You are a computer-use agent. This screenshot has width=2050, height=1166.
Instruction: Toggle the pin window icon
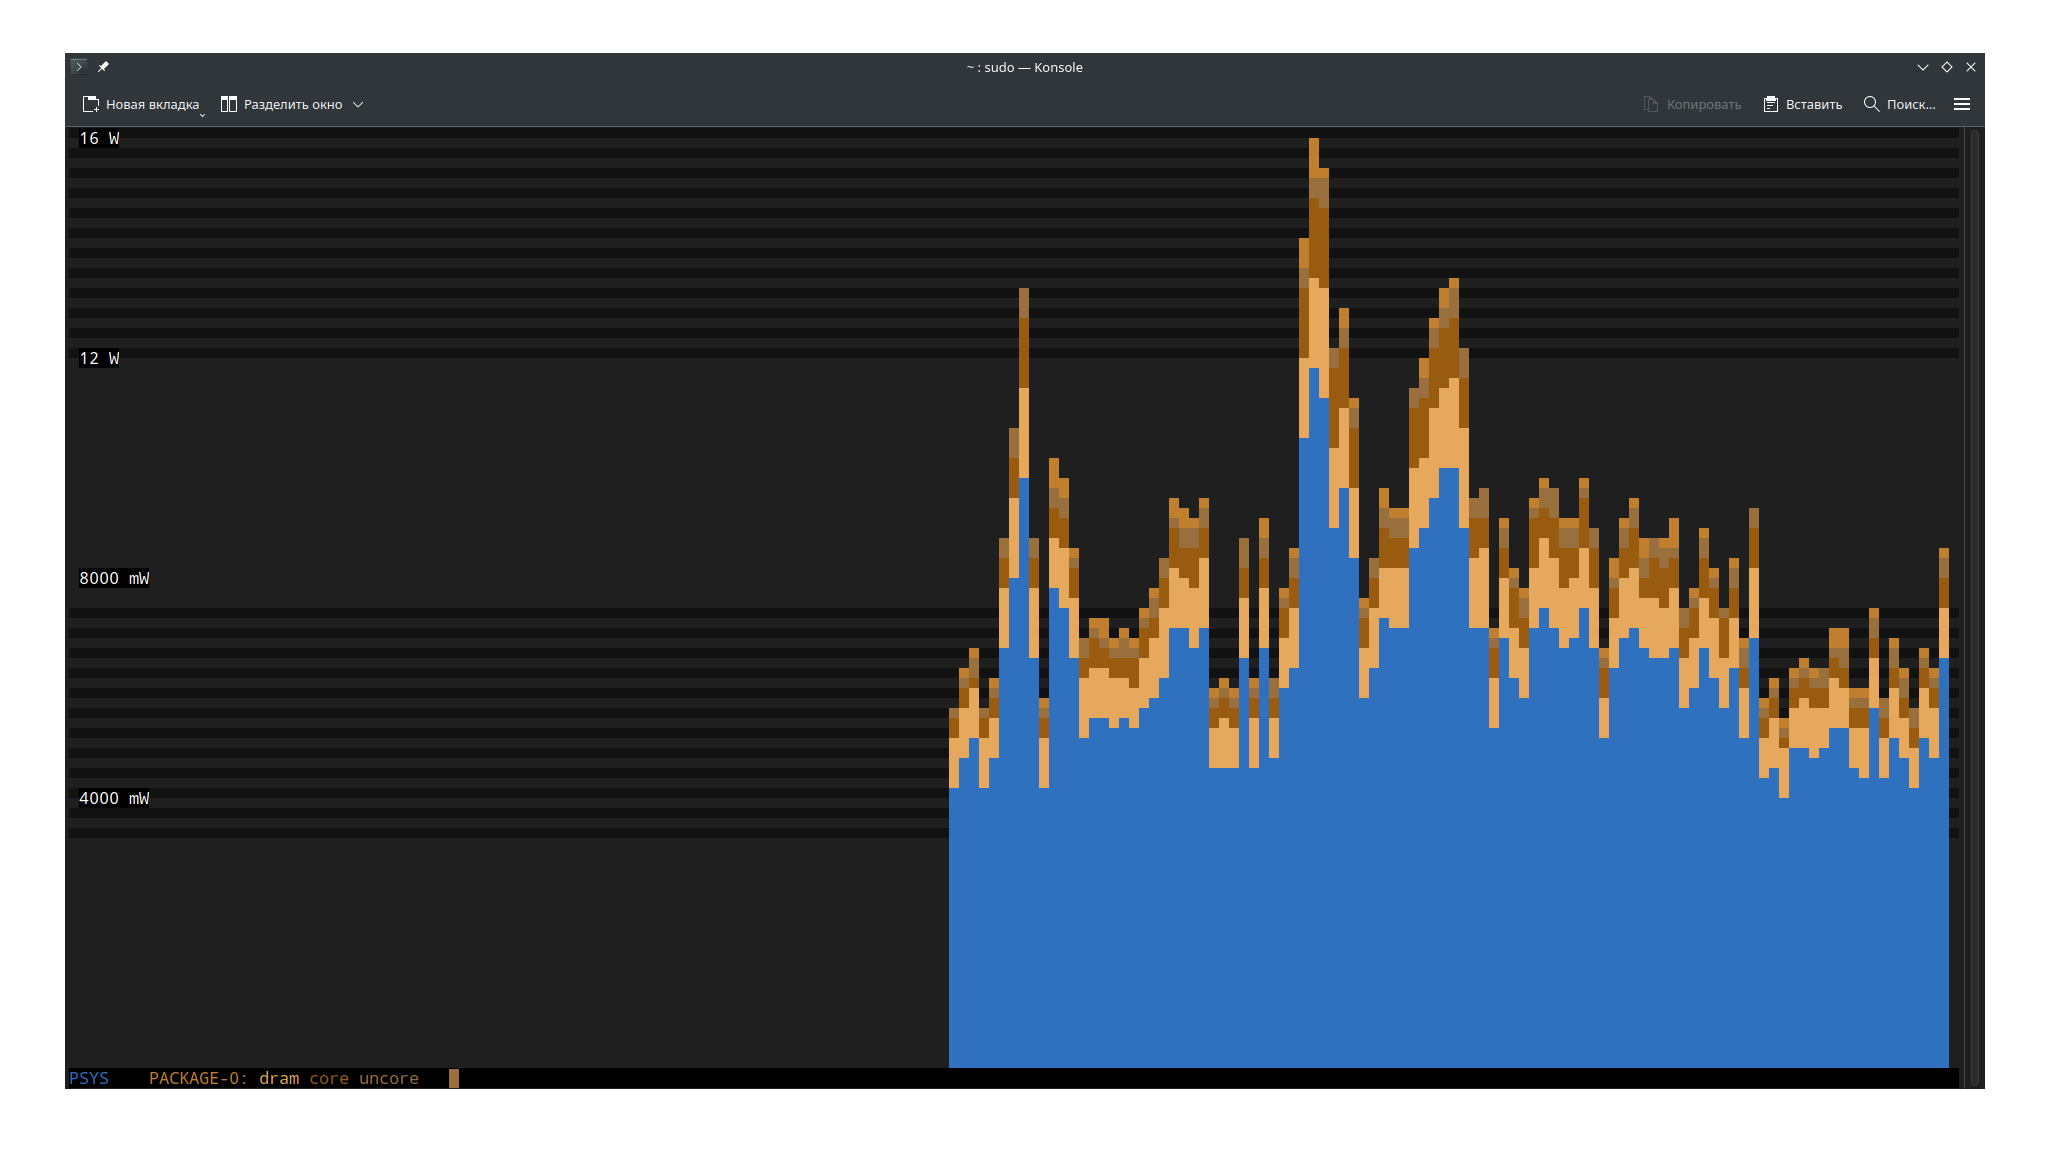(x=103, y=67)
